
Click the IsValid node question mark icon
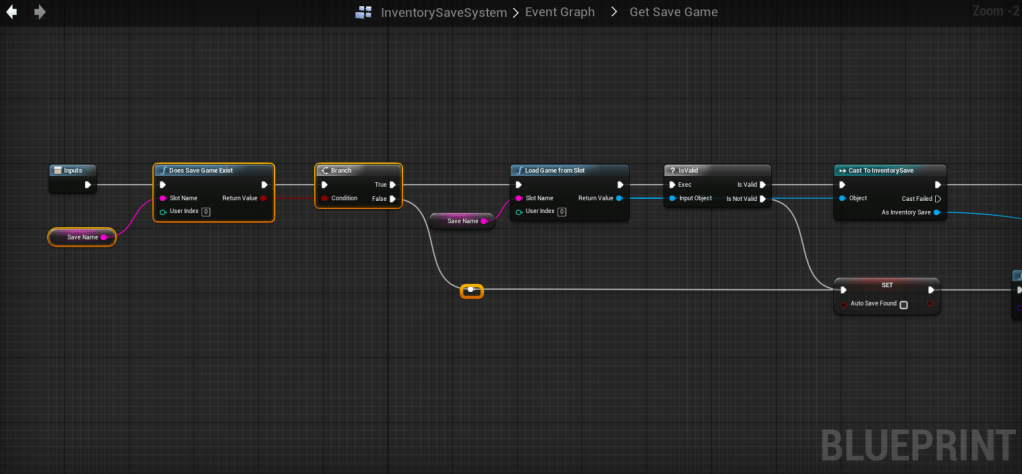tap(672, 170)
